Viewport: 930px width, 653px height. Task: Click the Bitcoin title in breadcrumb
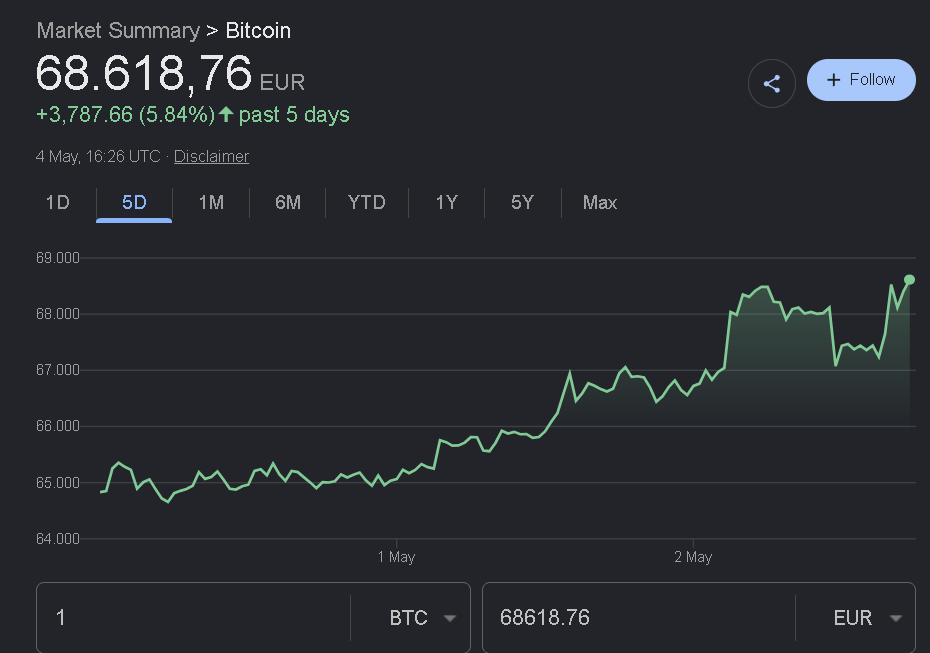[x=258, y=30]
